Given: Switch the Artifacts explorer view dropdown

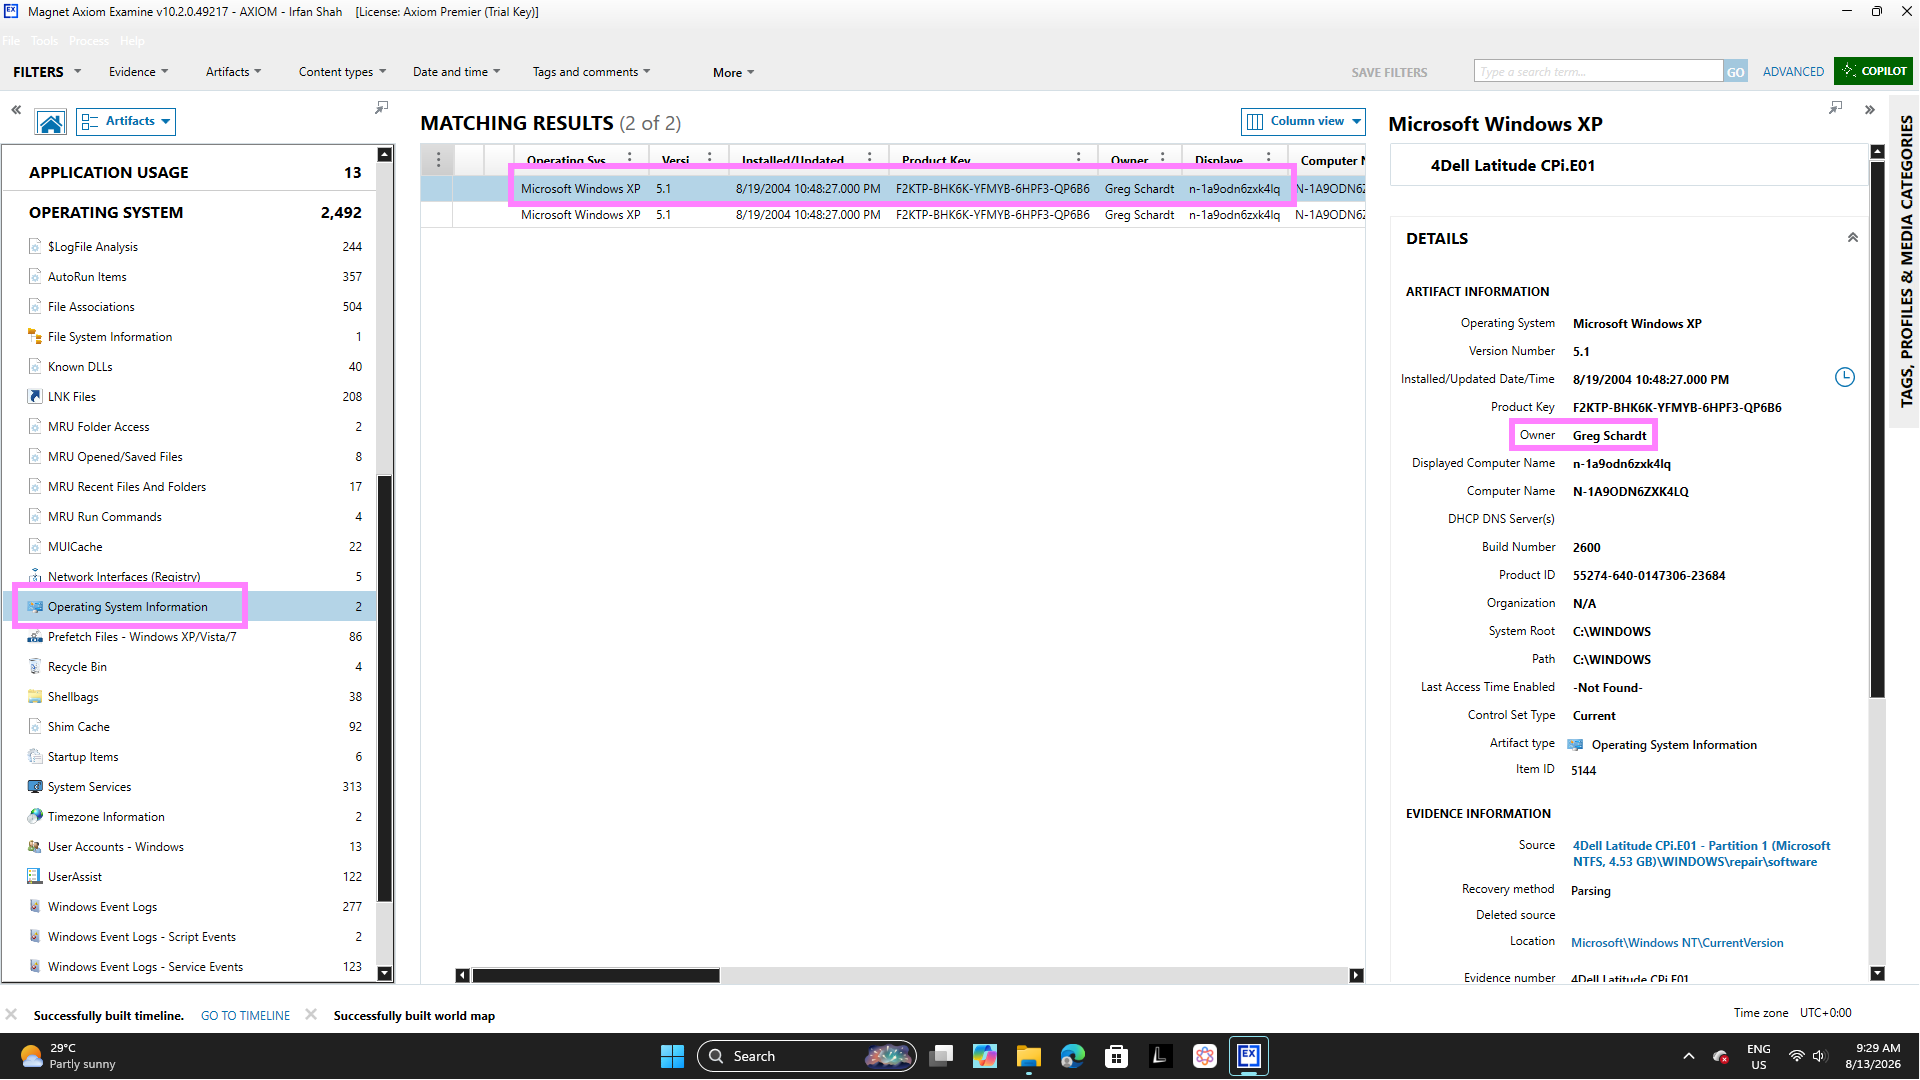Looking at the screenshot, I should tap(126, 121).
